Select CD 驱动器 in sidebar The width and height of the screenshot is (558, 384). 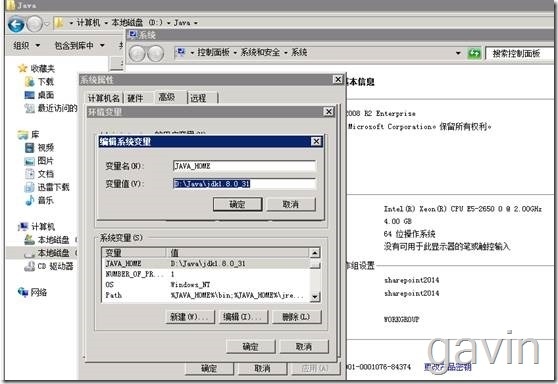pos(49,266)
